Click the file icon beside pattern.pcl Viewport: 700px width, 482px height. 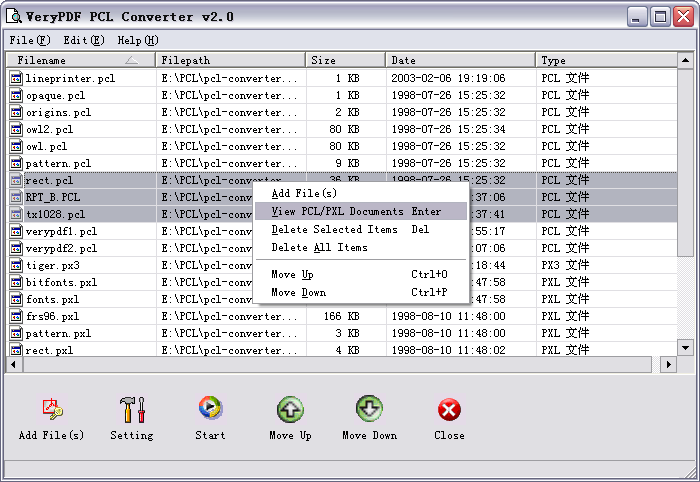[x=16, y=163]
